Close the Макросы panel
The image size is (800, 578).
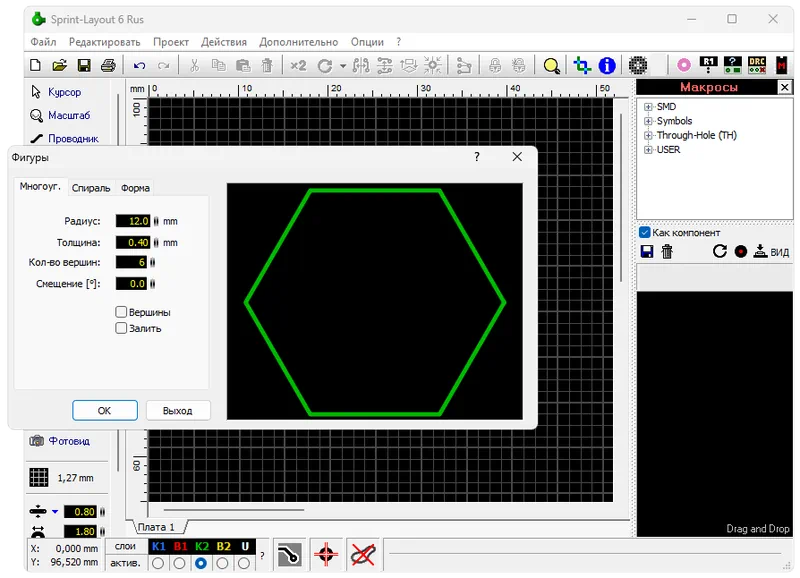(x=784, y=87)
